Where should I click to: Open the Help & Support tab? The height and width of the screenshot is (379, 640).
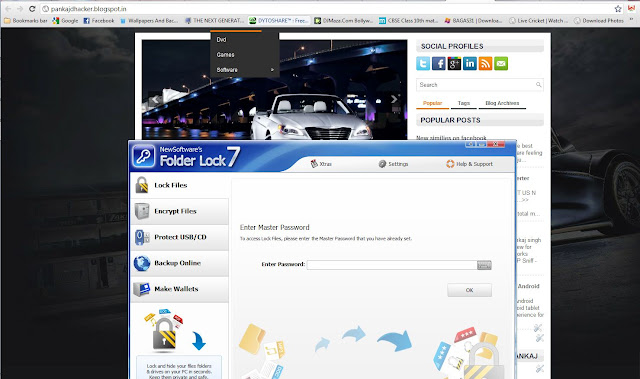469,164
